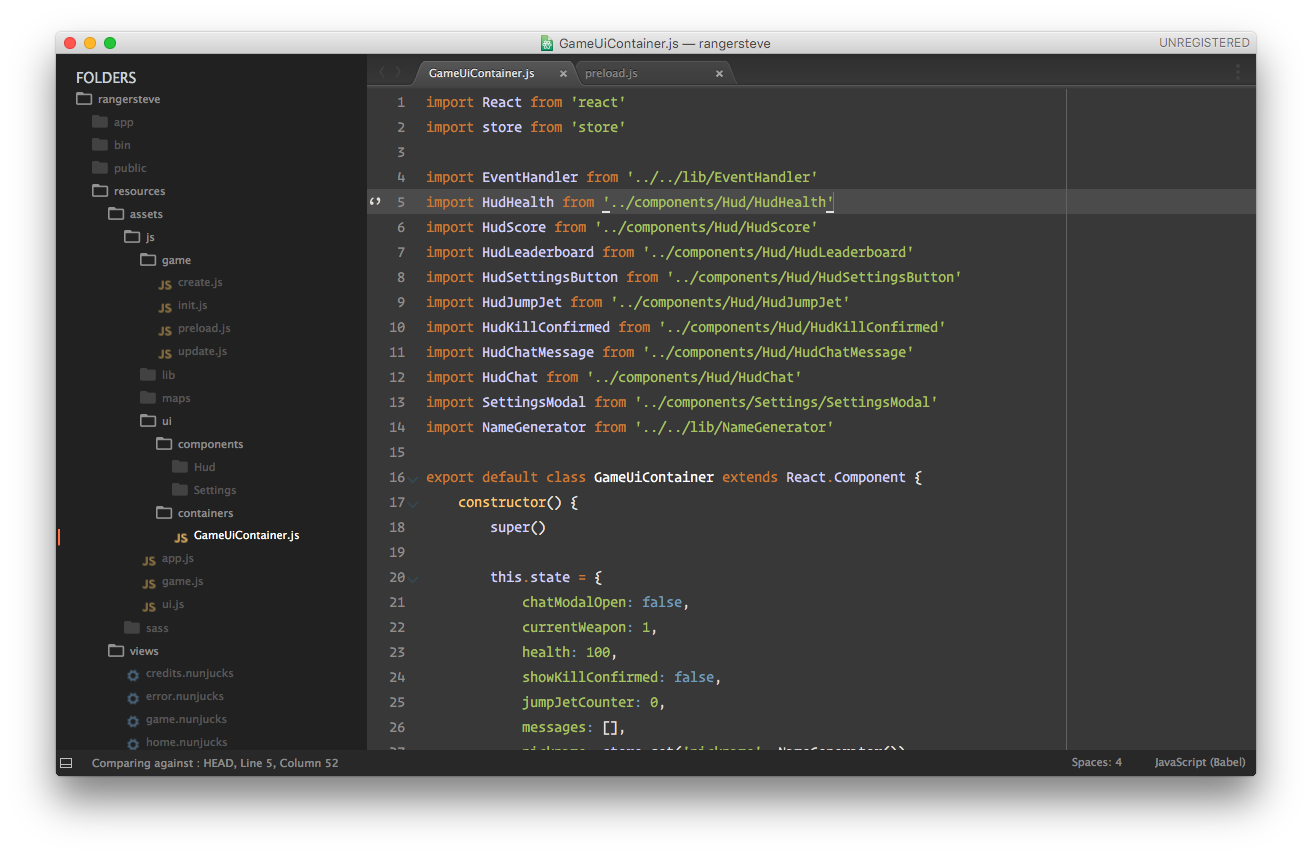Click the JS icon beside create.js
Screen dimensions: 1312x856
[x=165, y=283]
